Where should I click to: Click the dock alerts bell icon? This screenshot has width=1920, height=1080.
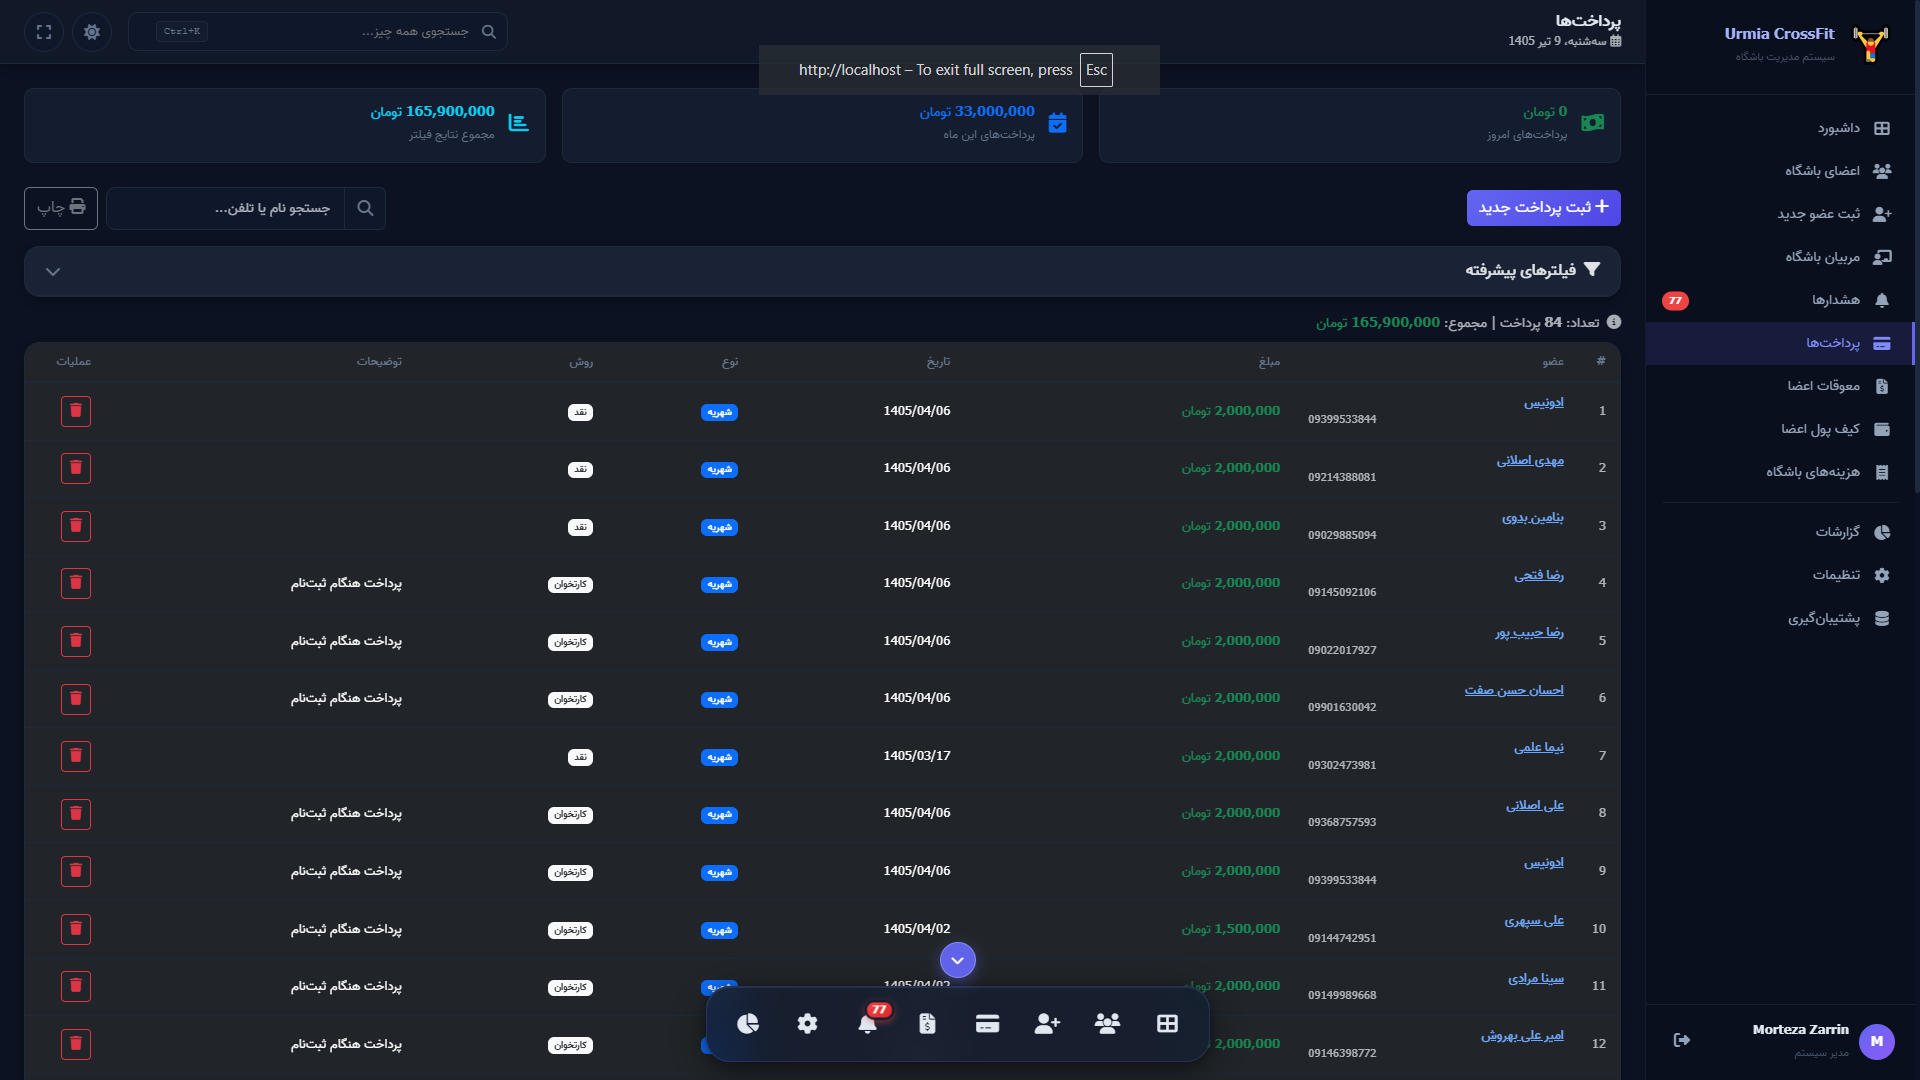coord(867,1023)
